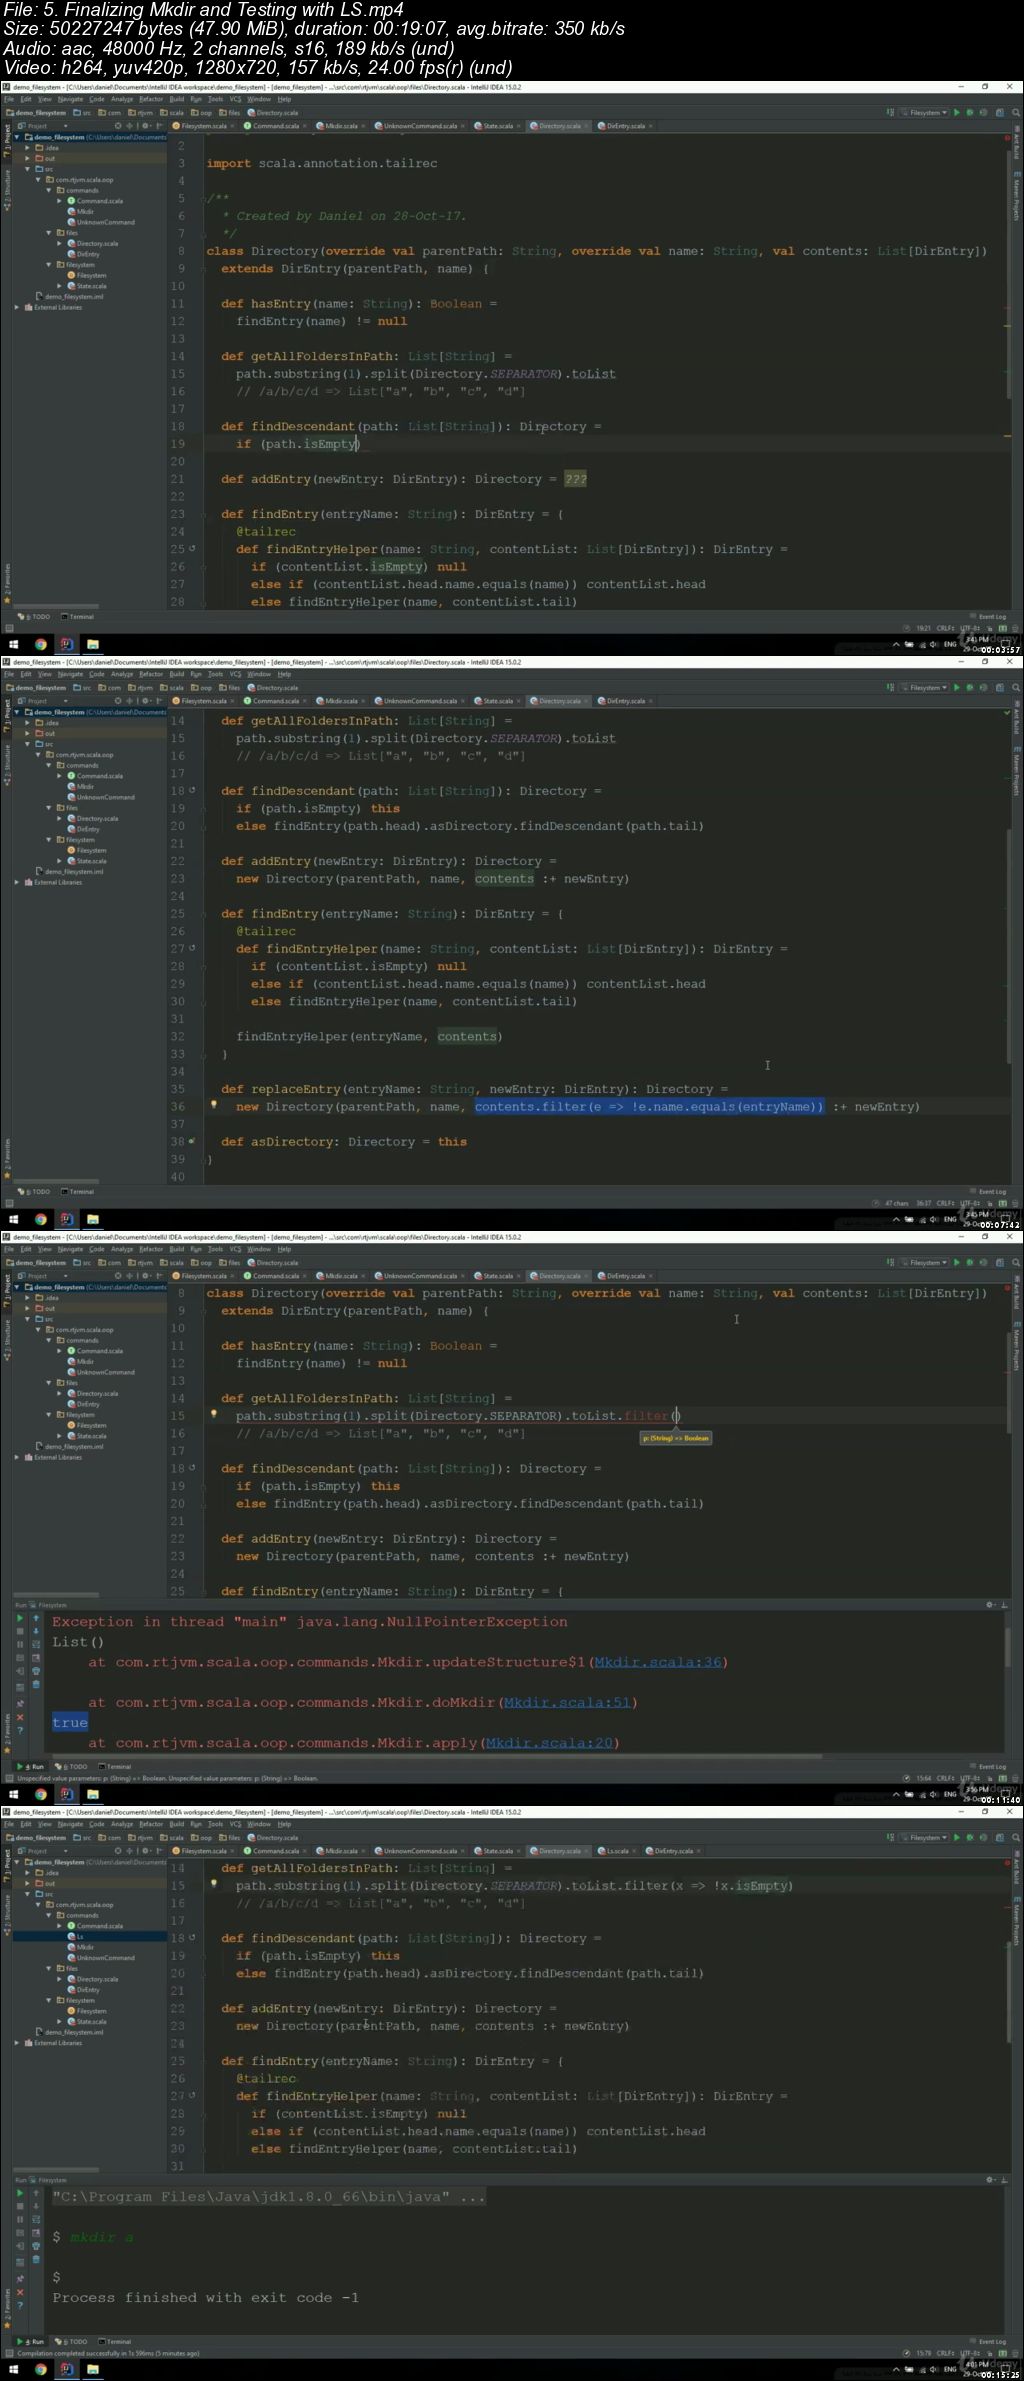Click Directory.scala breadcrumb in second frame

point(273,688)
